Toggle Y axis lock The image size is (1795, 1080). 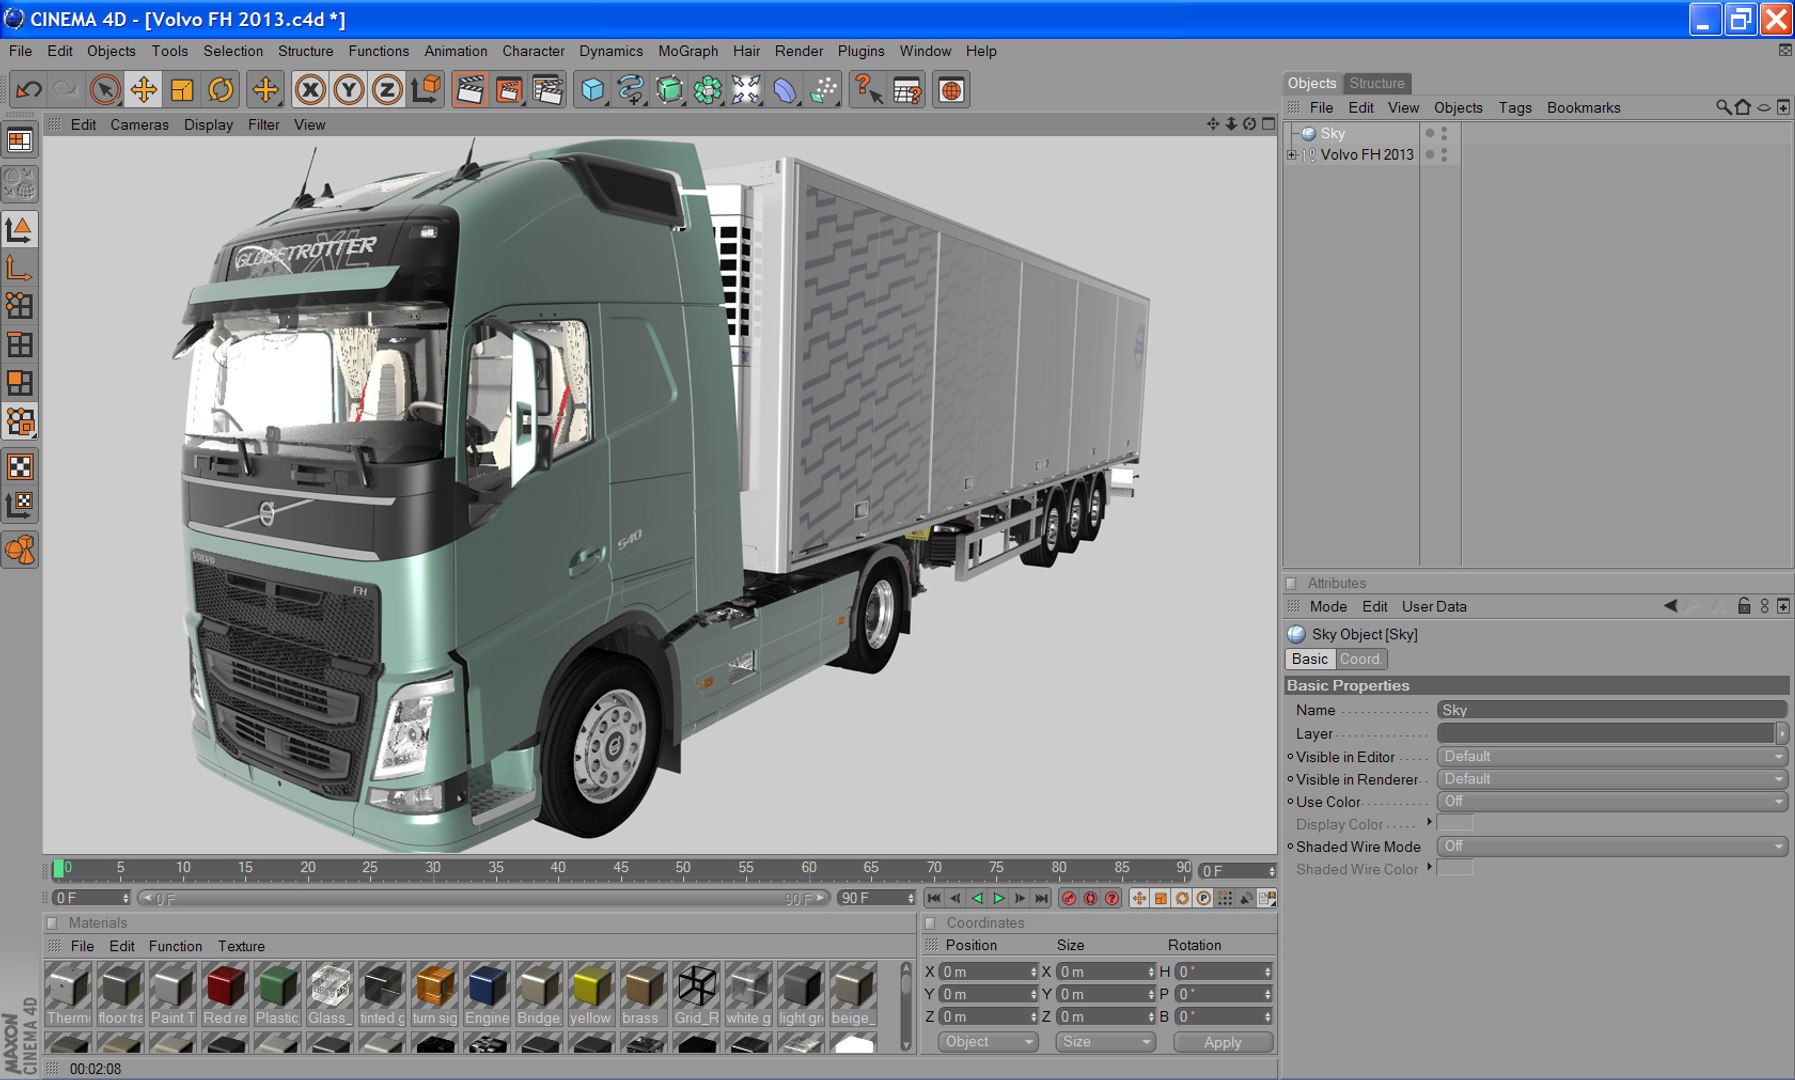point(348,90)
